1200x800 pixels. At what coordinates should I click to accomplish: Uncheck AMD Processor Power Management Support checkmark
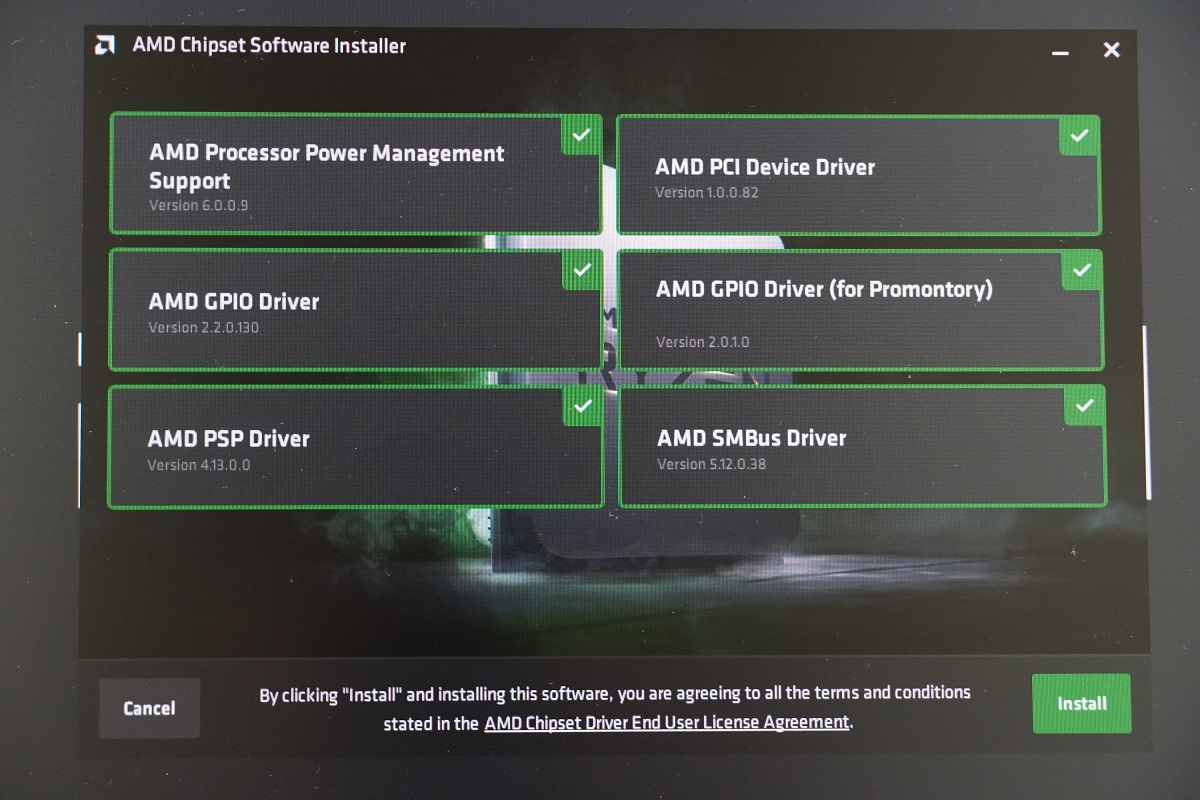[x=581, y=134]
